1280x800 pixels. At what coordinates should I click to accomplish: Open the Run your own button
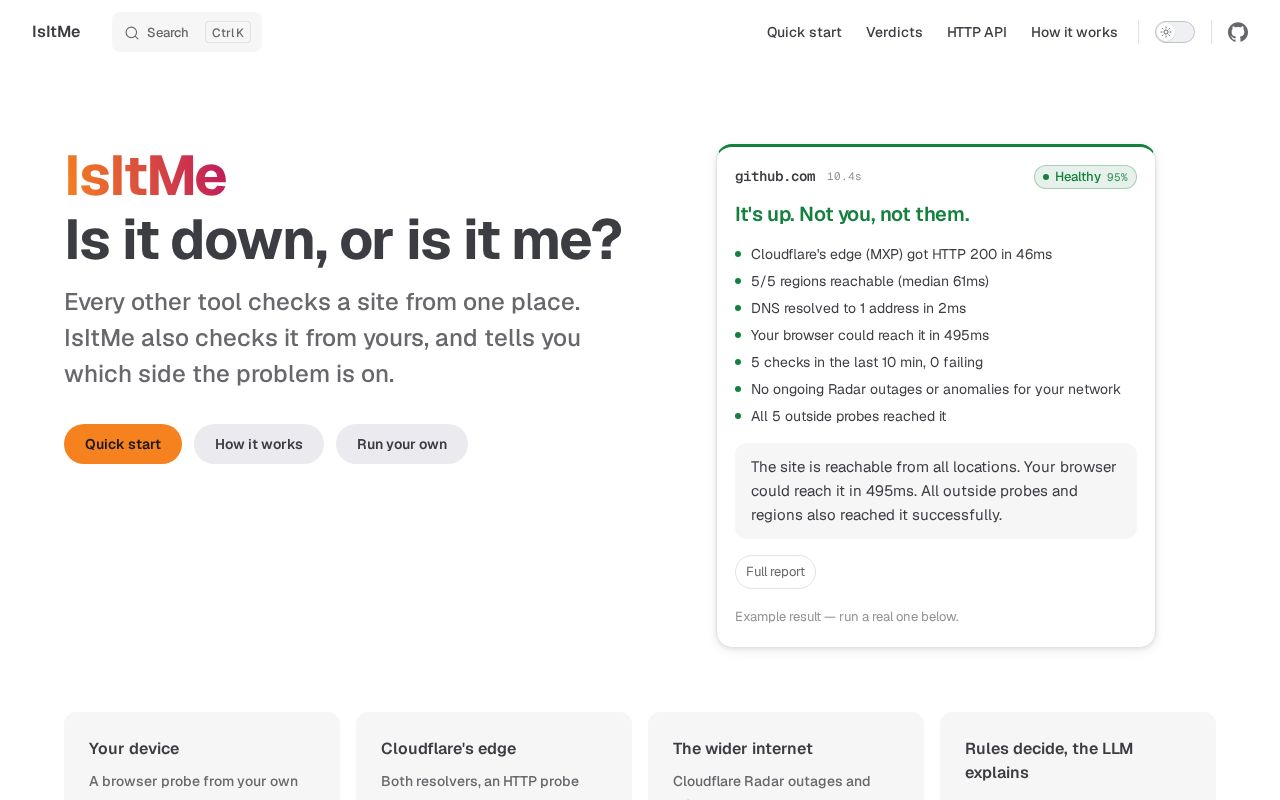point(402,444)
